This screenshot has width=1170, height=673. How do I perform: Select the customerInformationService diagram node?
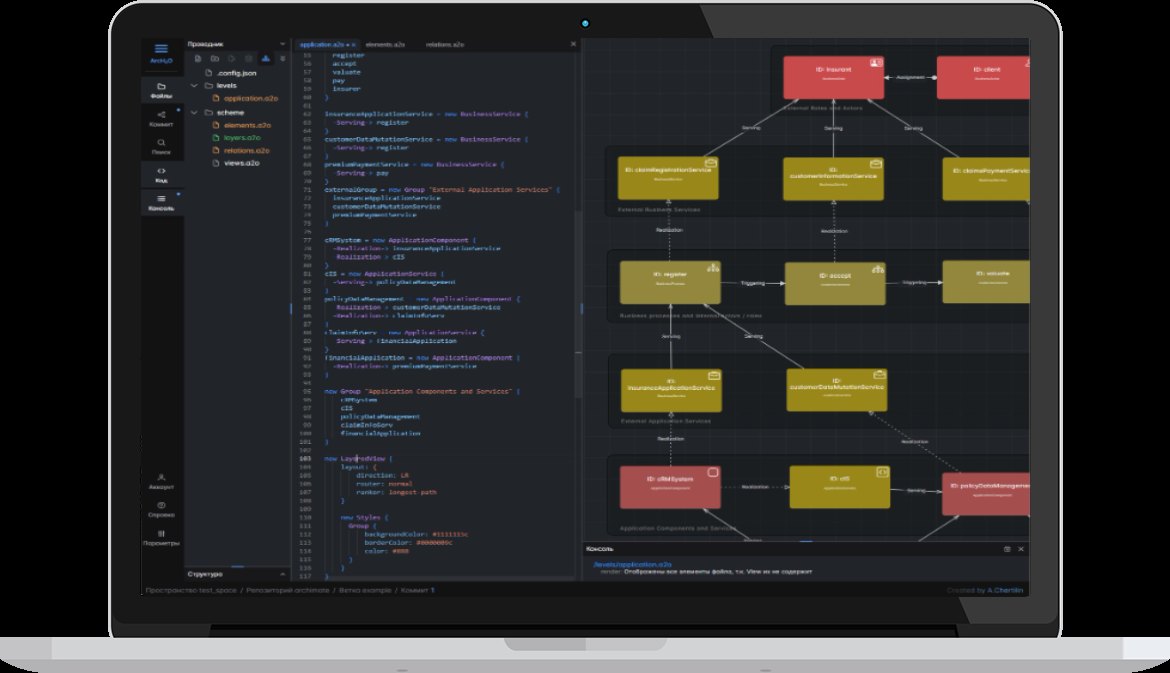[833, 178]
